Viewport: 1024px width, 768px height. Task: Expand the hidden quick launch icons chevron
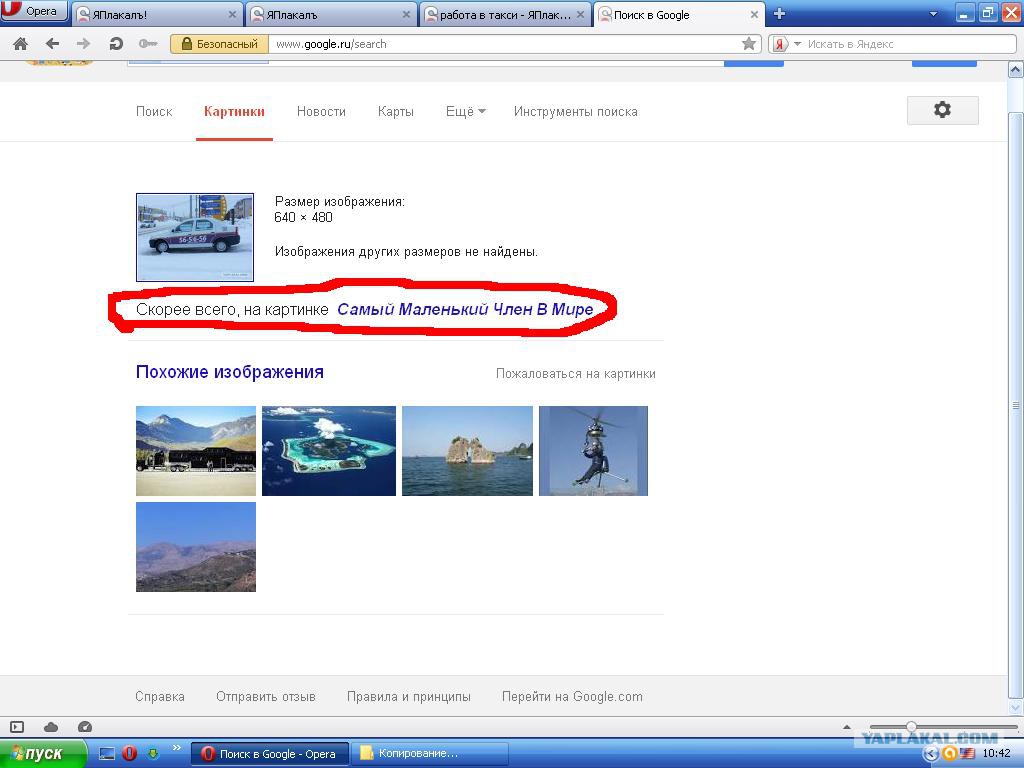pos(178,748)
